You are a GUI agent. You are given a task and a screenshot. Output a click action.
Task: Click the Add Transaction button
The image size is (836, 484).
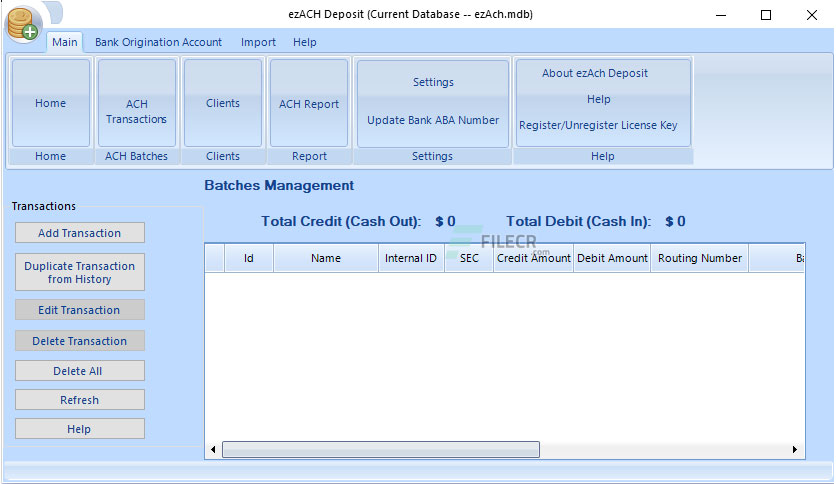coord(79,233)
